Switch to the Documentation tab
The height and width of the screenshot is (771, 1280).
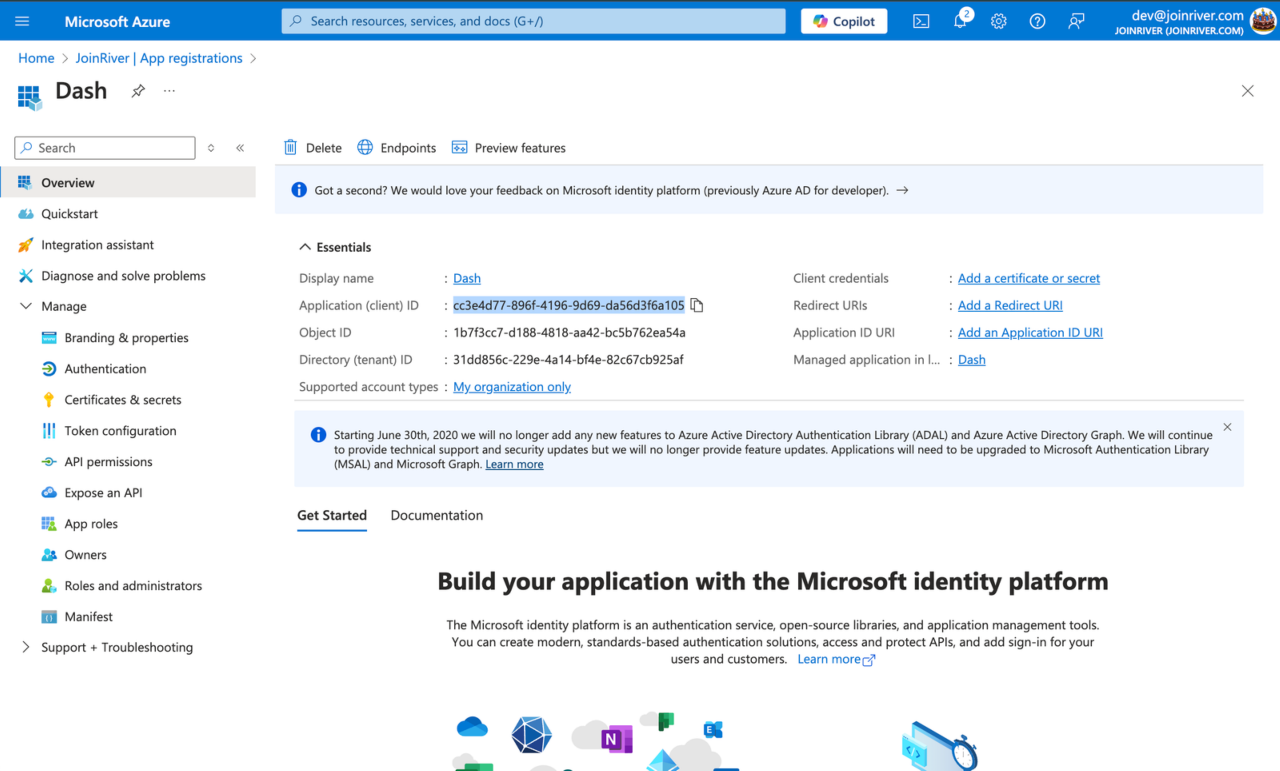coord(436,515)
